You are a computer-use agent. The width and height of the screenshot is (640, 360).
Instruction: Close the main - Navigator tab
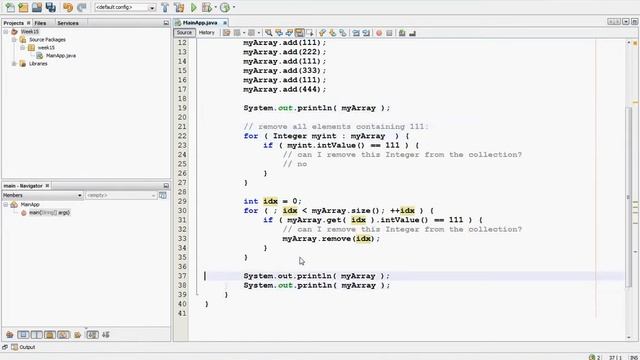click(47, 186)
